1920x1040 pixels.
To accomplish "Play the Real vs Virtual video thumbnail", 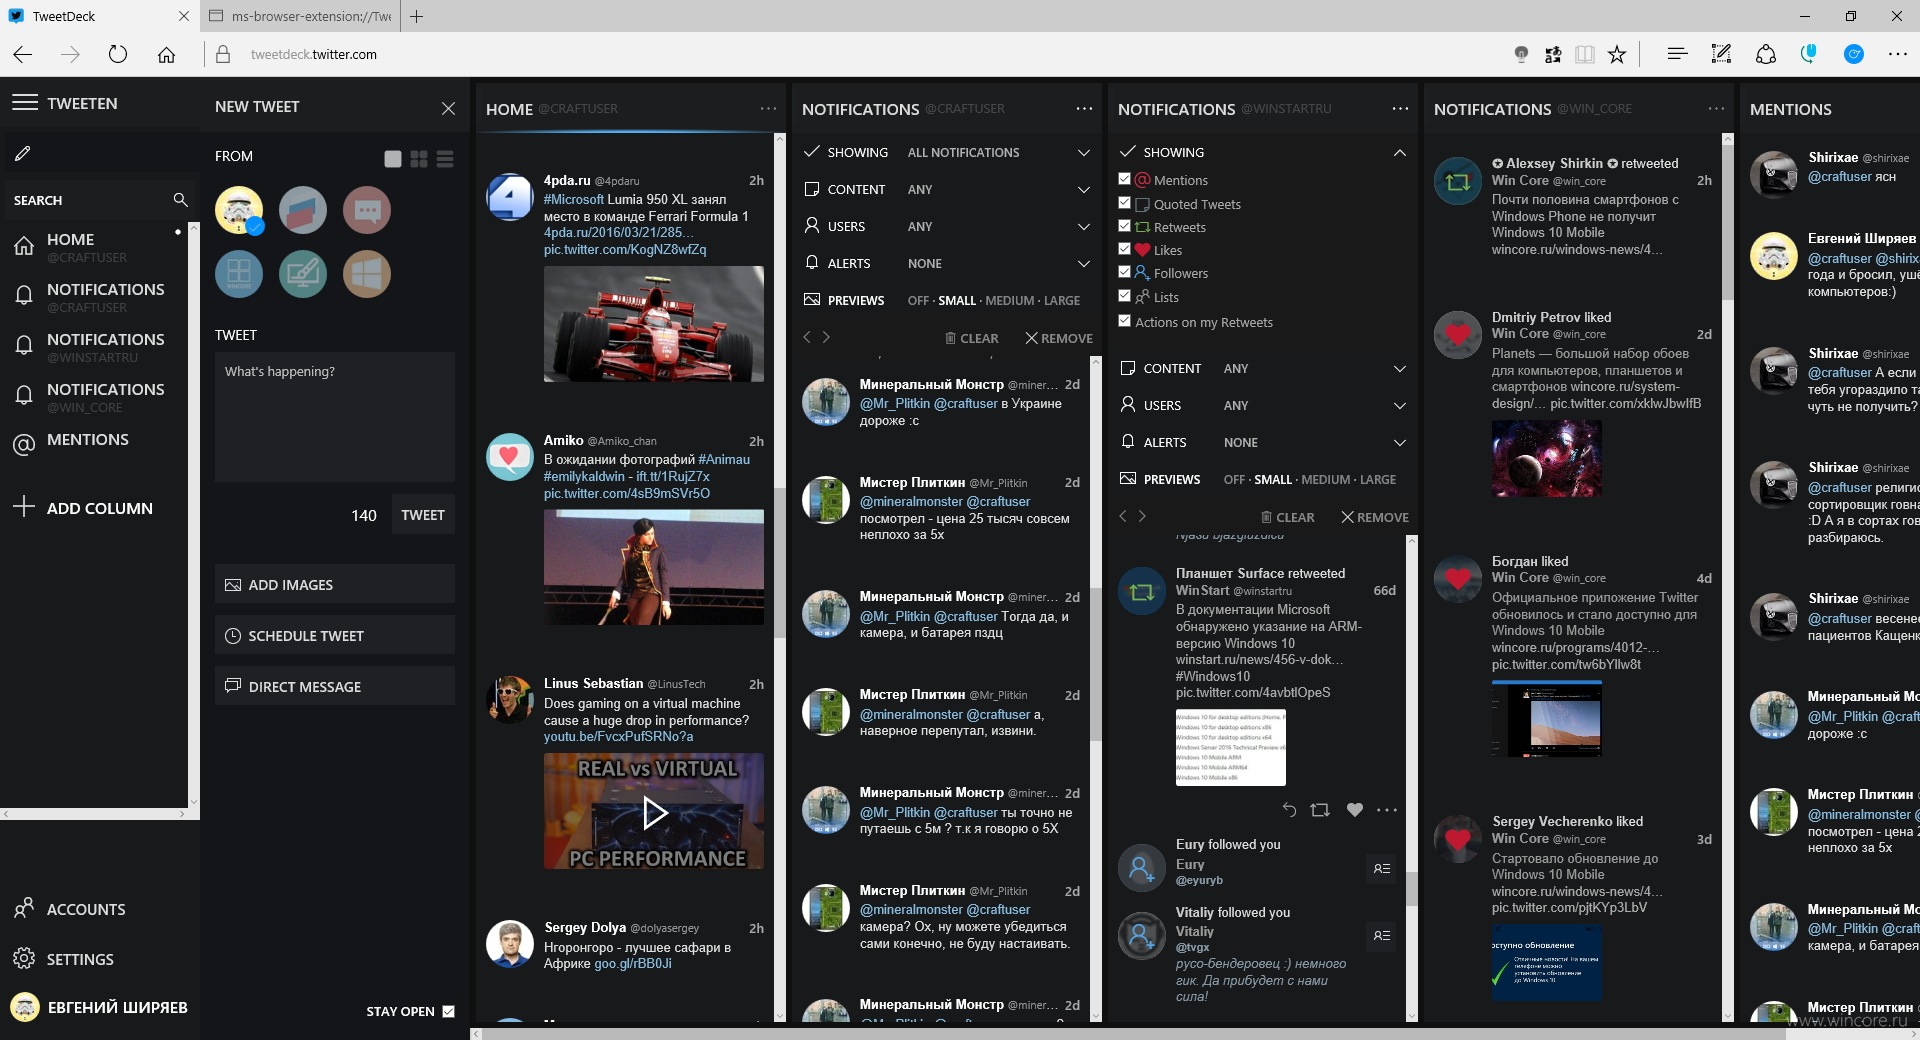I will click(x=654, y=811).
